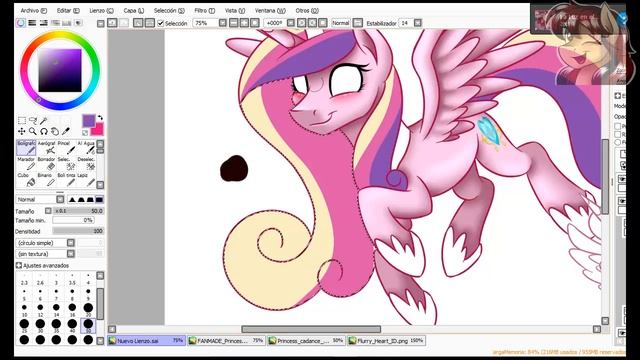The height and width of the screenshot is (360, 640).
Task: Open the Ventana menu
Action: coord(270,10)
